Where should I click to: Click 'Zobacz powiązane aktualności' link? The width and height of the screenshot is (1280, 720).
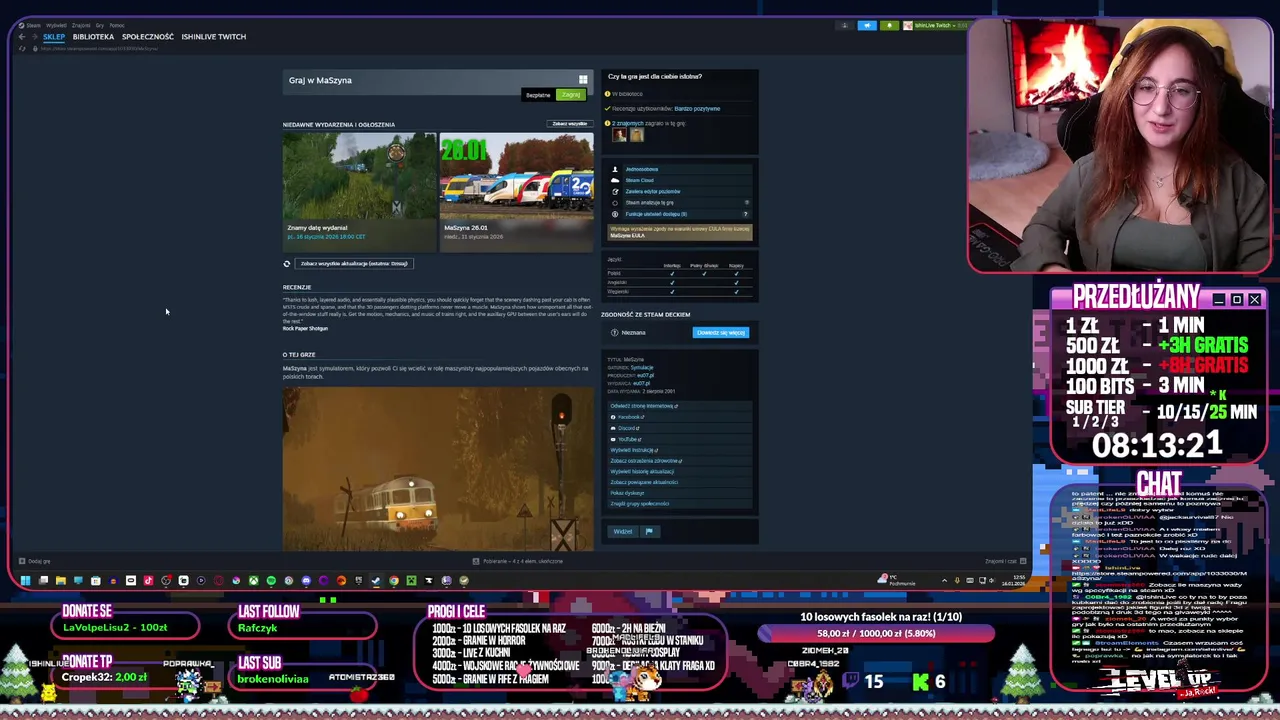point(644,482)
